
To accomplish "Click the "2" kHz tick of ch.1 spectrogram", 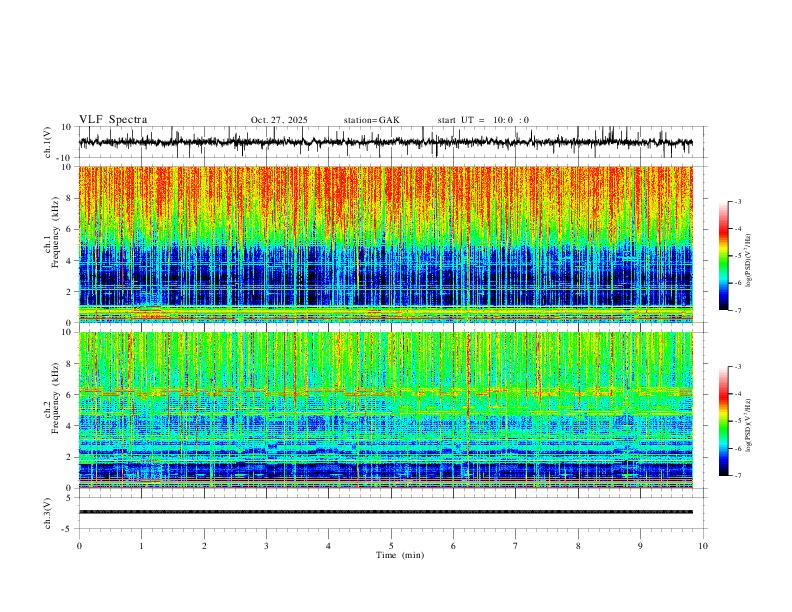I will click(70, 291).
